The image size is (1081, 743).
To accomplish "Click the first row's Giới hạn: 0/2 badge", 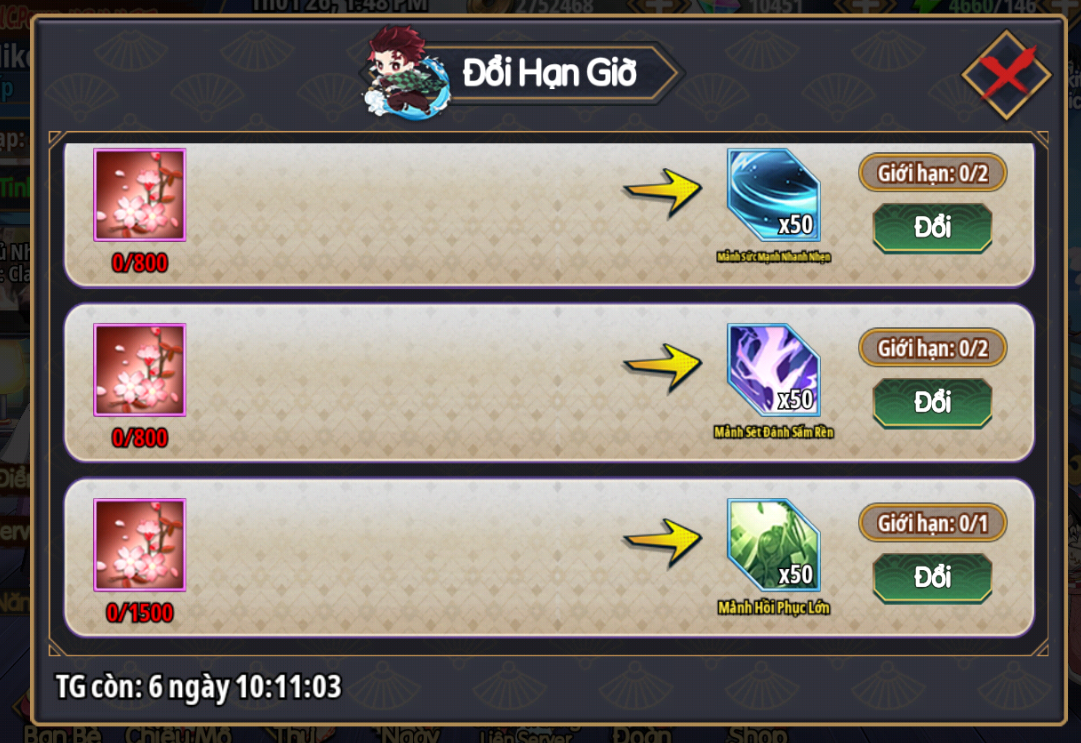I will (x=932, y=173).
